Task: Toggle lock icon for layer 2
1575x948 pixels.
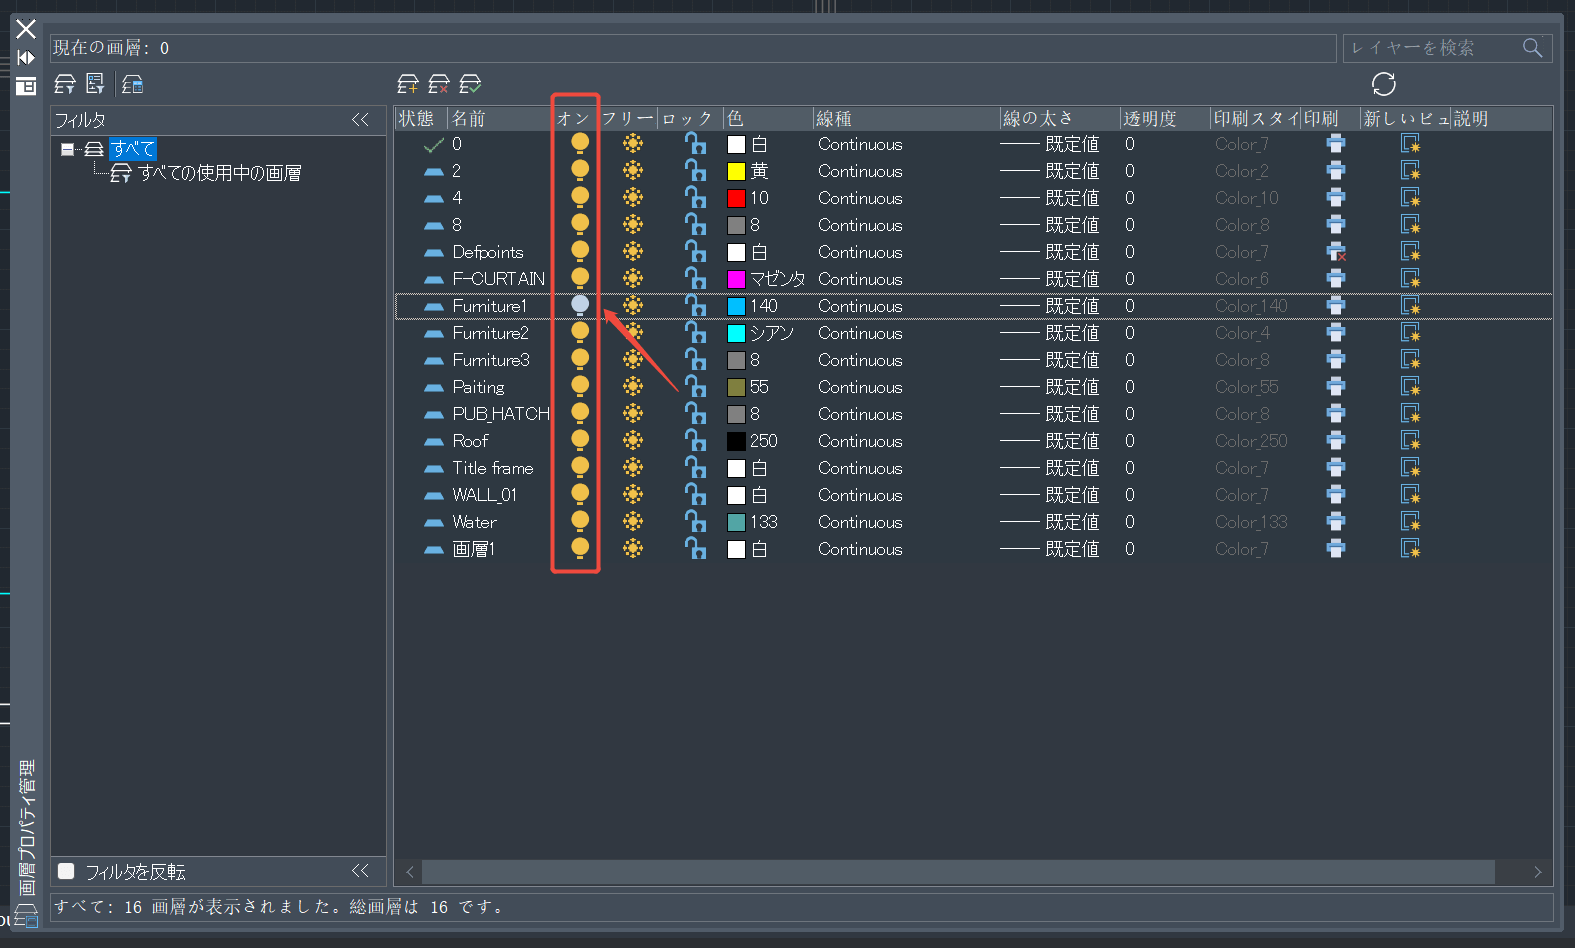Action: (695, 170)
